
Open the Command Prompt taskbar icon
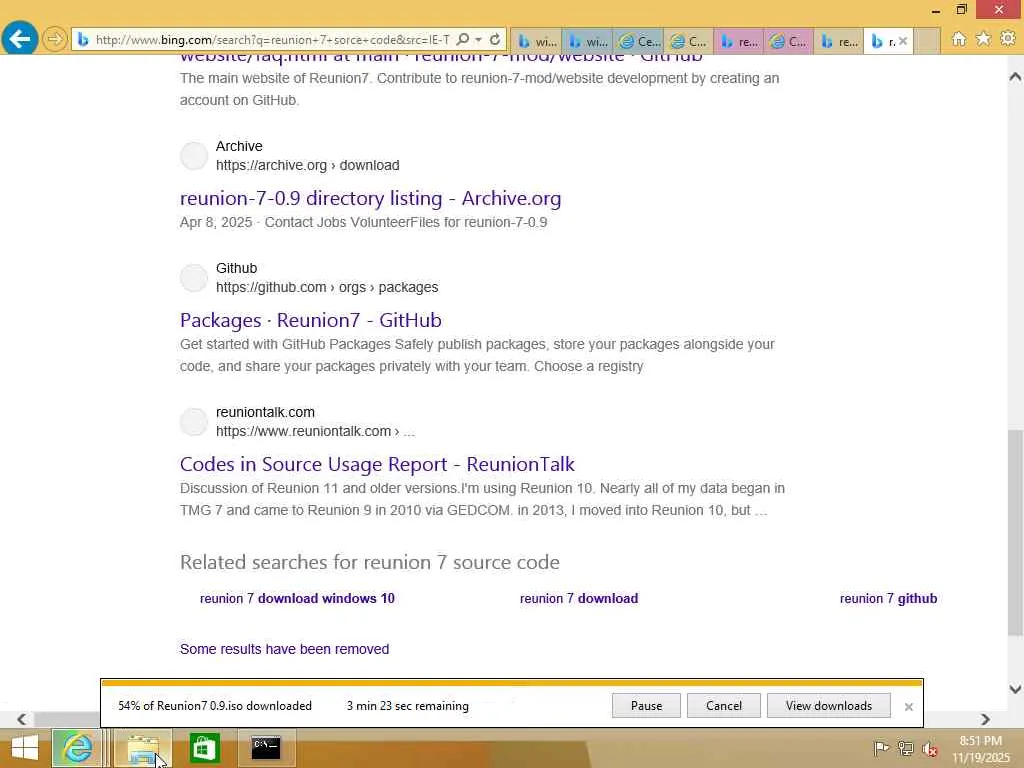click(x=266, y=748)
